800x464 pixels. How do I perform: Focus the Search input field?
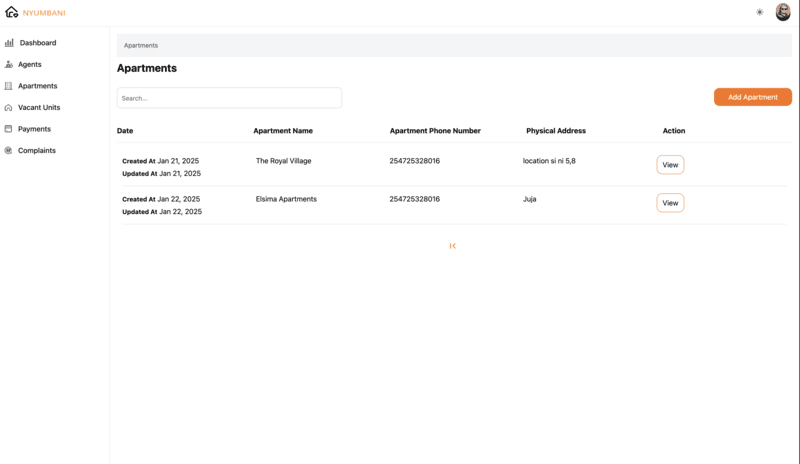(x=229, y=98)
